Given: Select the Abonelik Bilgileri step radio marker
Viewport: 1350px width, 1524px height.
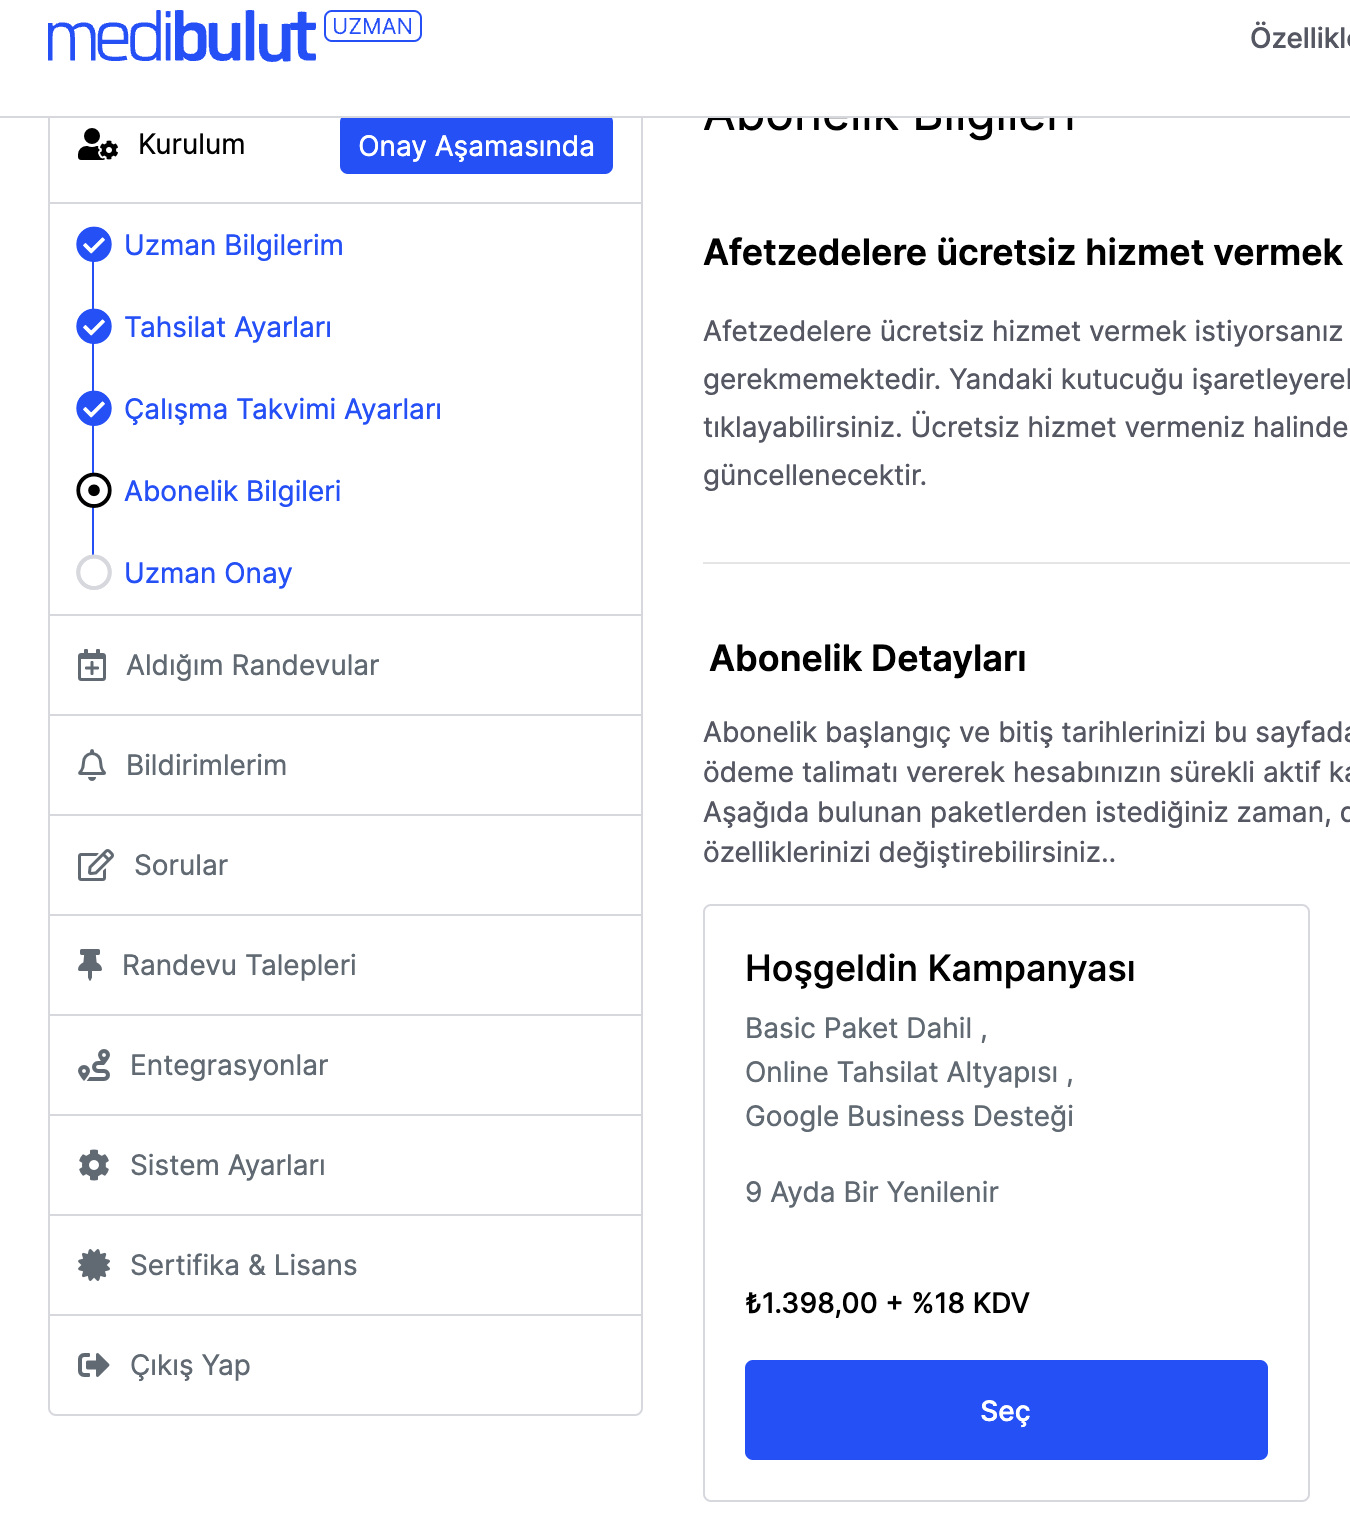Looking at the screenshot, I should [x=94, y=491].
